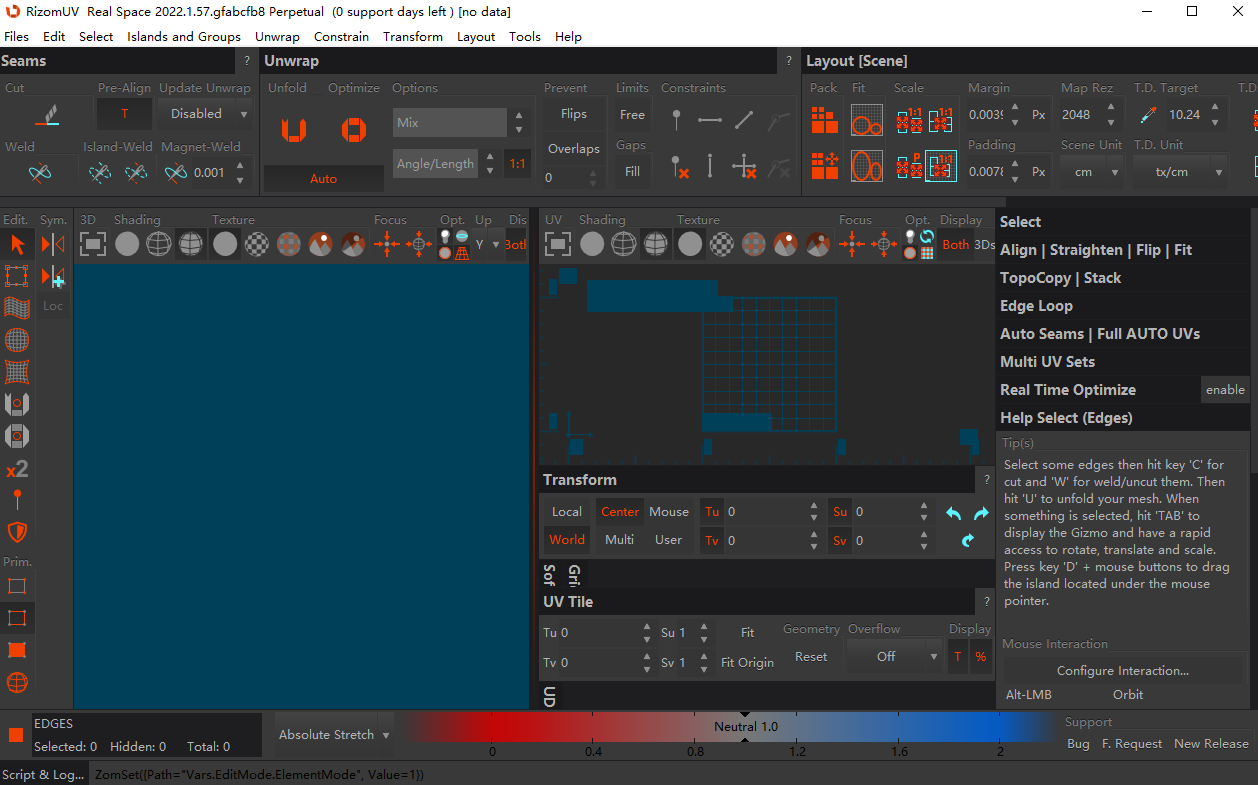1258x785 pixels.
Task: Open the Files menu
Action: click(x=17, y=36)
